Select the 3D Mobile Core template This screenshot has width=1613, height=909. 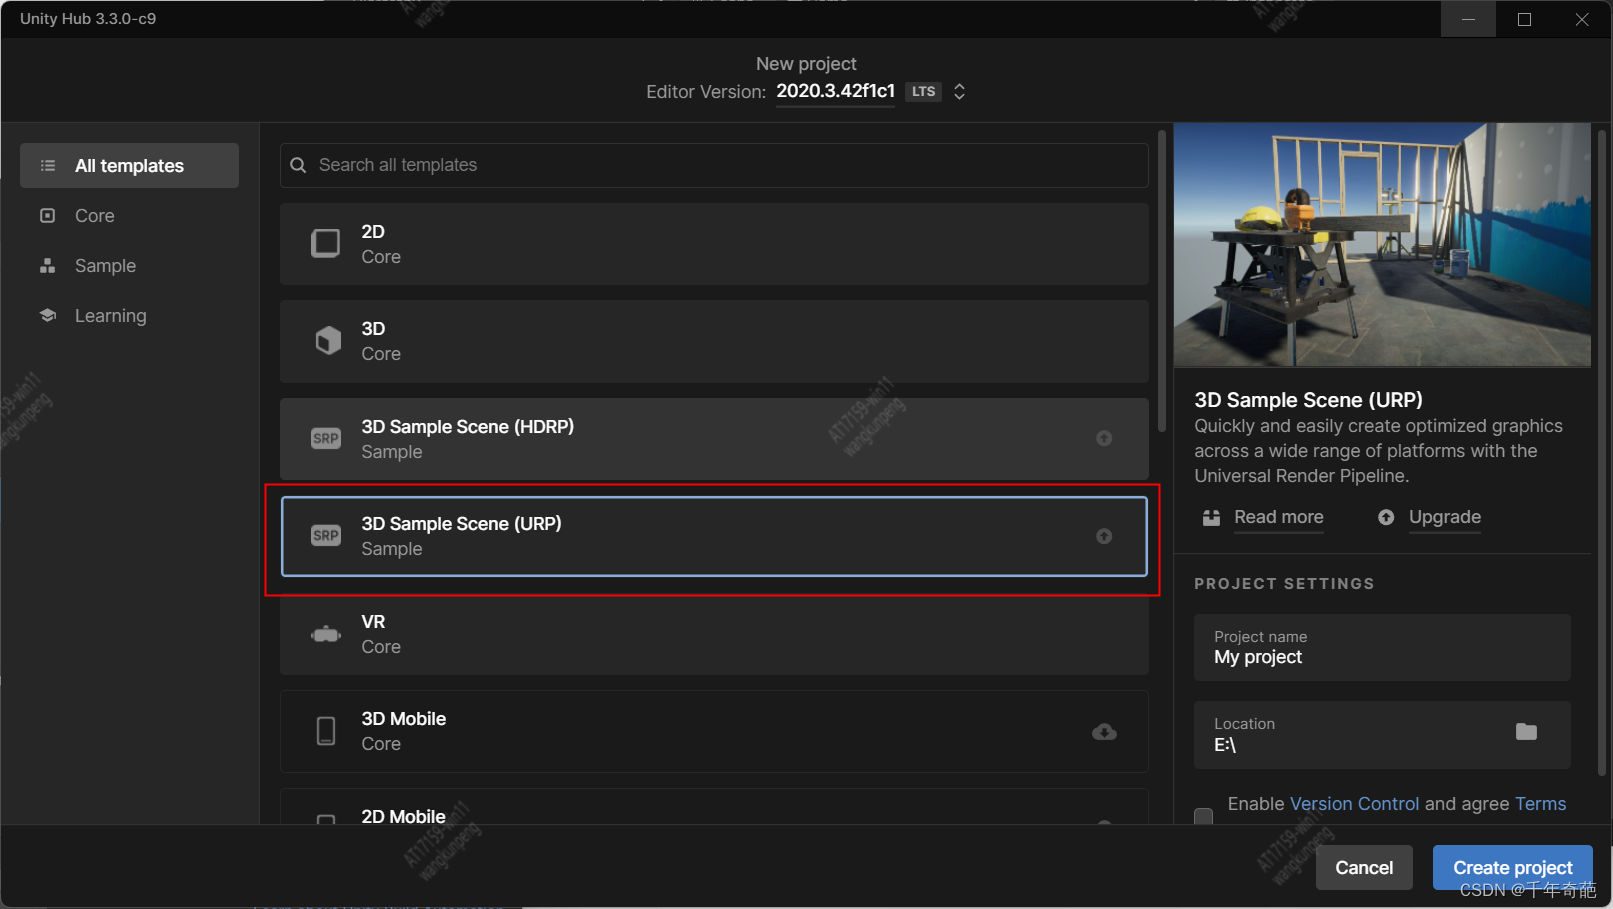point(714,731)
